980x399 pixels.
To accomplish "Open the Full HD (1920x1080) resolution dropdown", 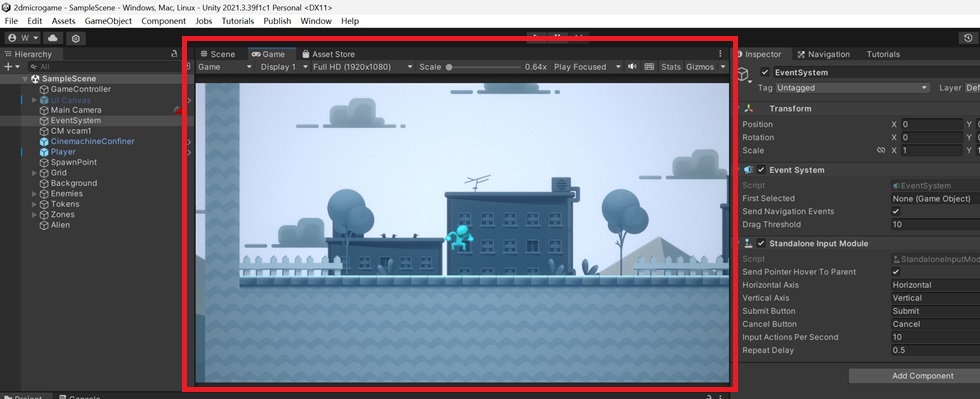I will click(x=362, y=67).
